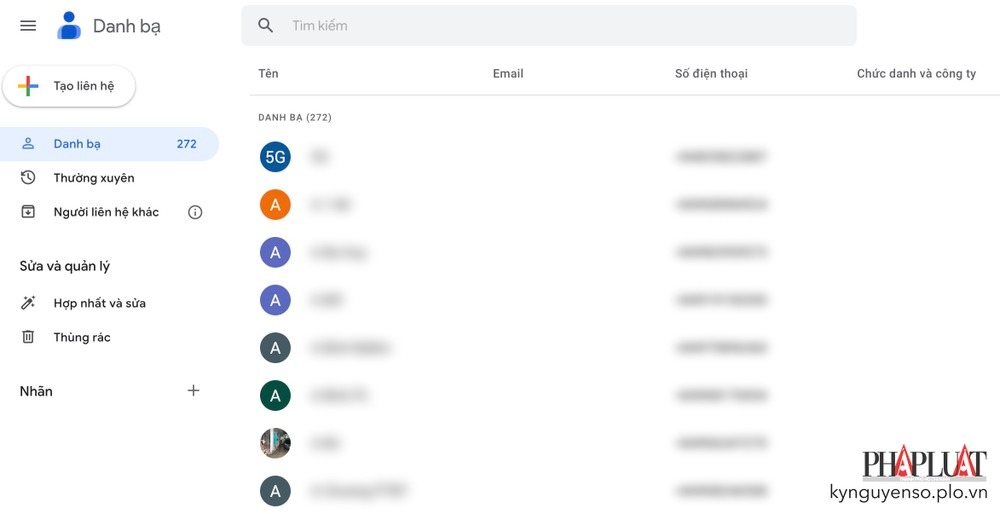The image size is (1000, 514).
Task: Click the Chức danh và công ty header
Action: tap(916, 74)
